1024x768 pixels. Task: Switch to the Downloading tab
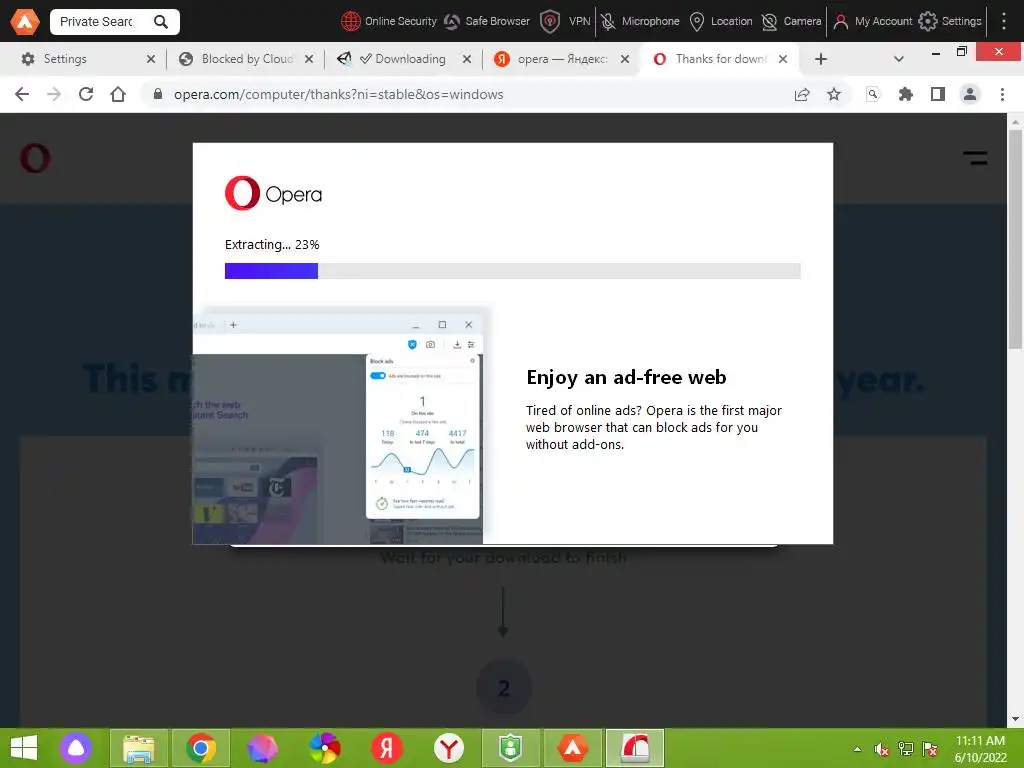tap(403, 59)
